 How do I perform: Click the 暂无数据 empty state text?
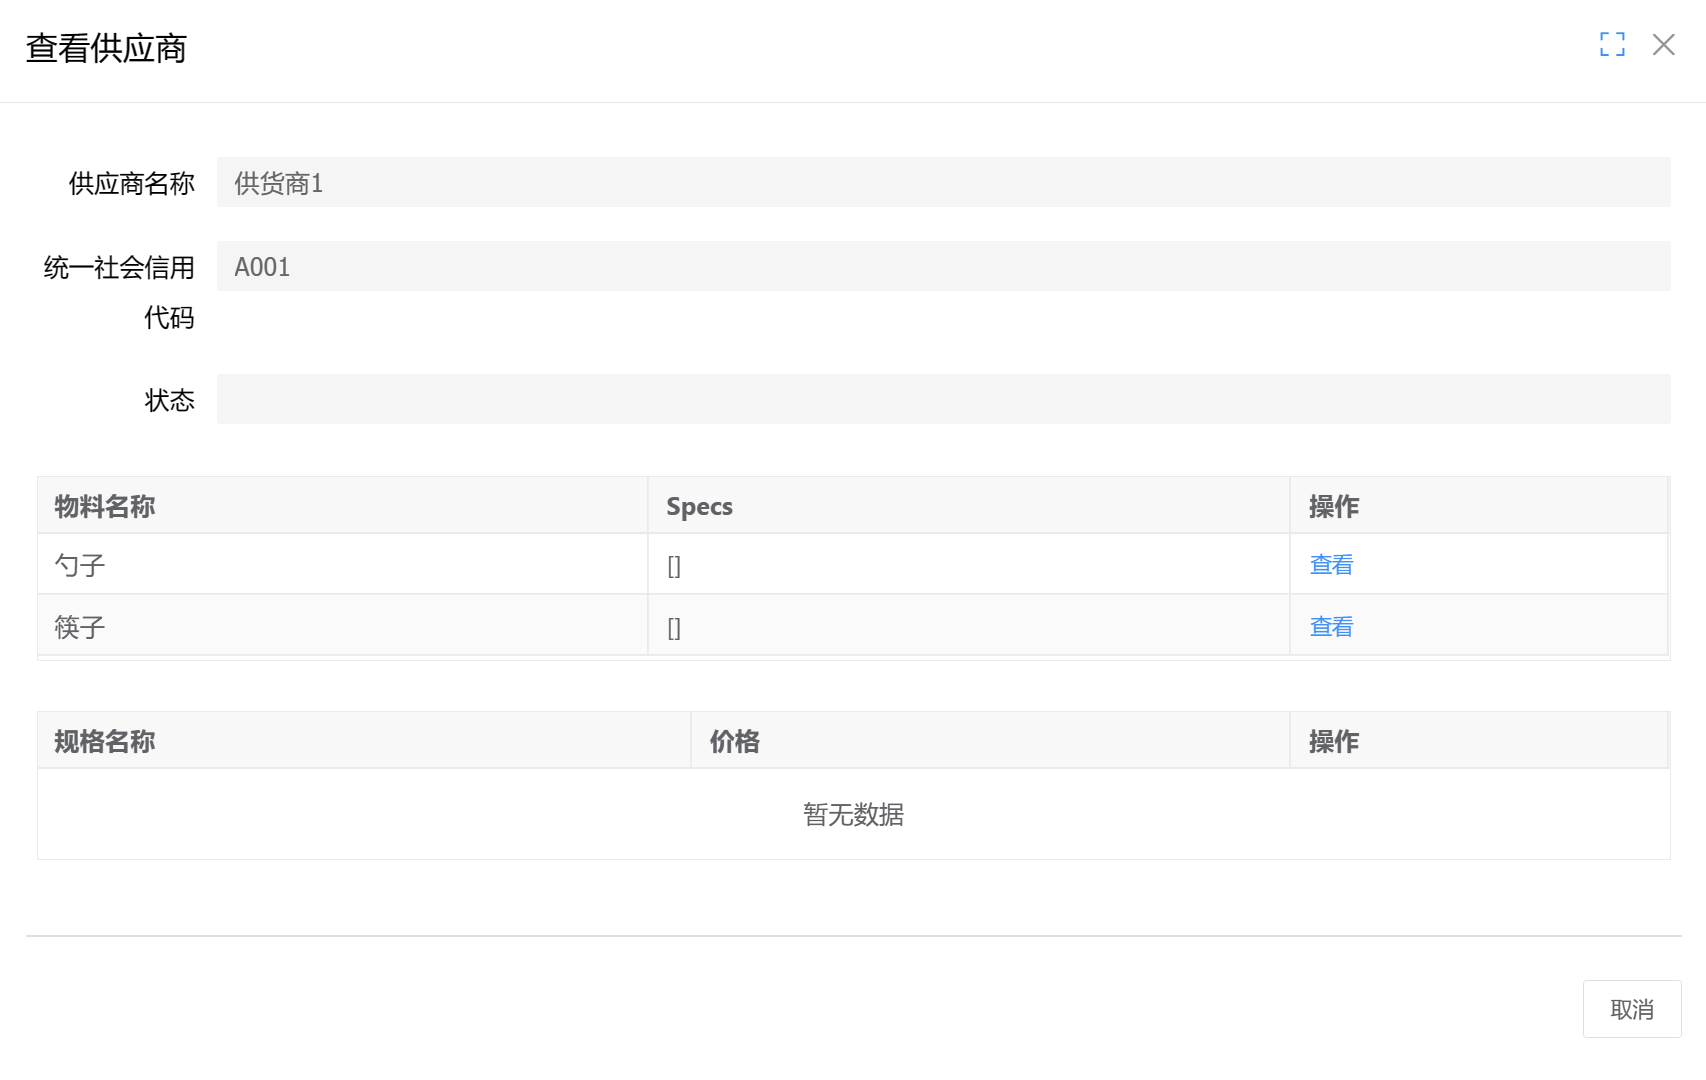[854, 815]
